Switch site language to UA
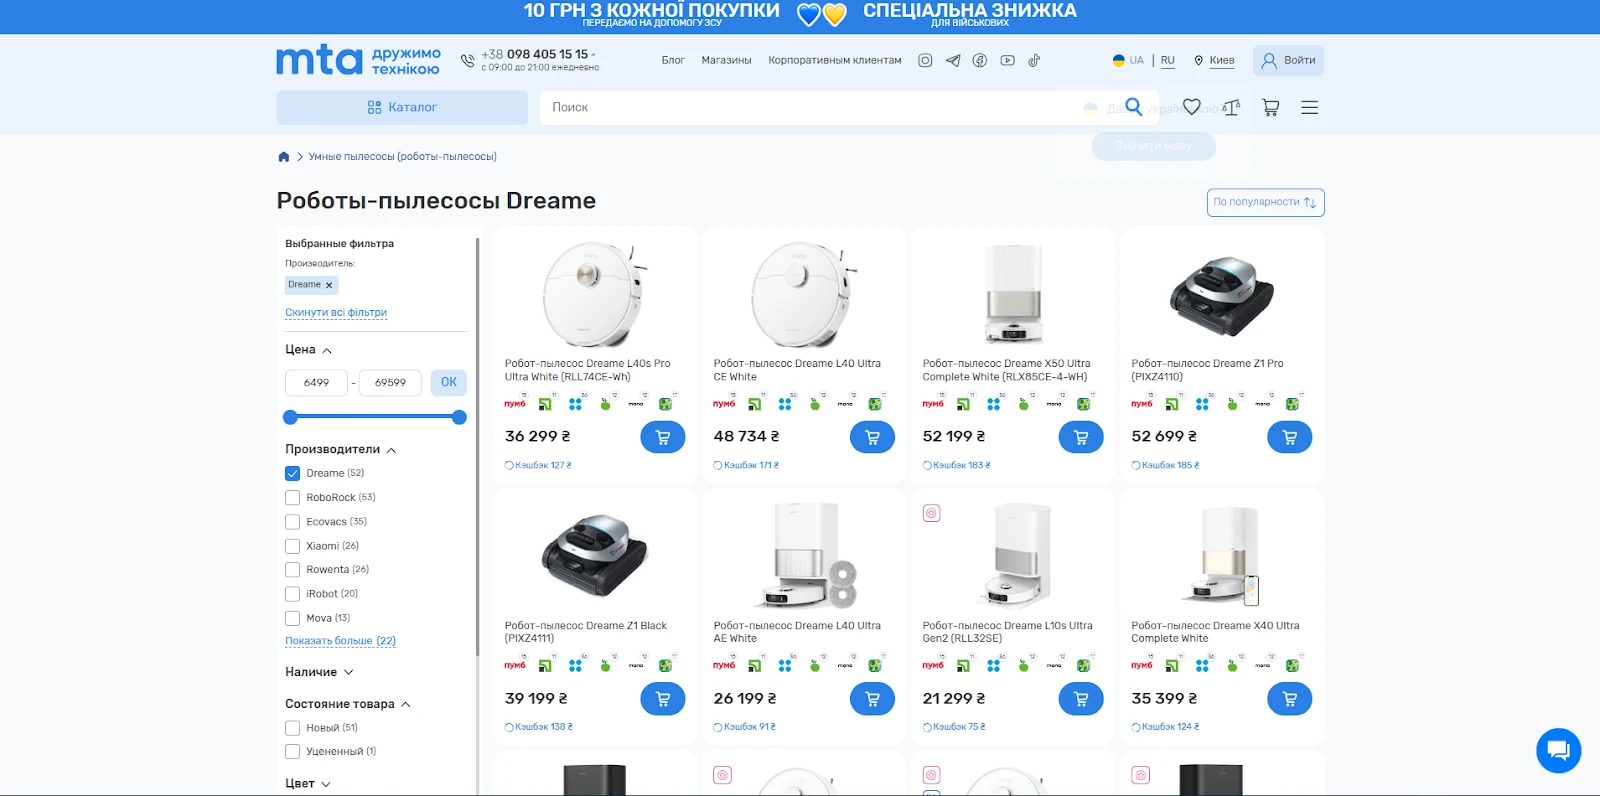This screenshot has height=796, width=1600. pyautogui.click(x=1128, y=60)
